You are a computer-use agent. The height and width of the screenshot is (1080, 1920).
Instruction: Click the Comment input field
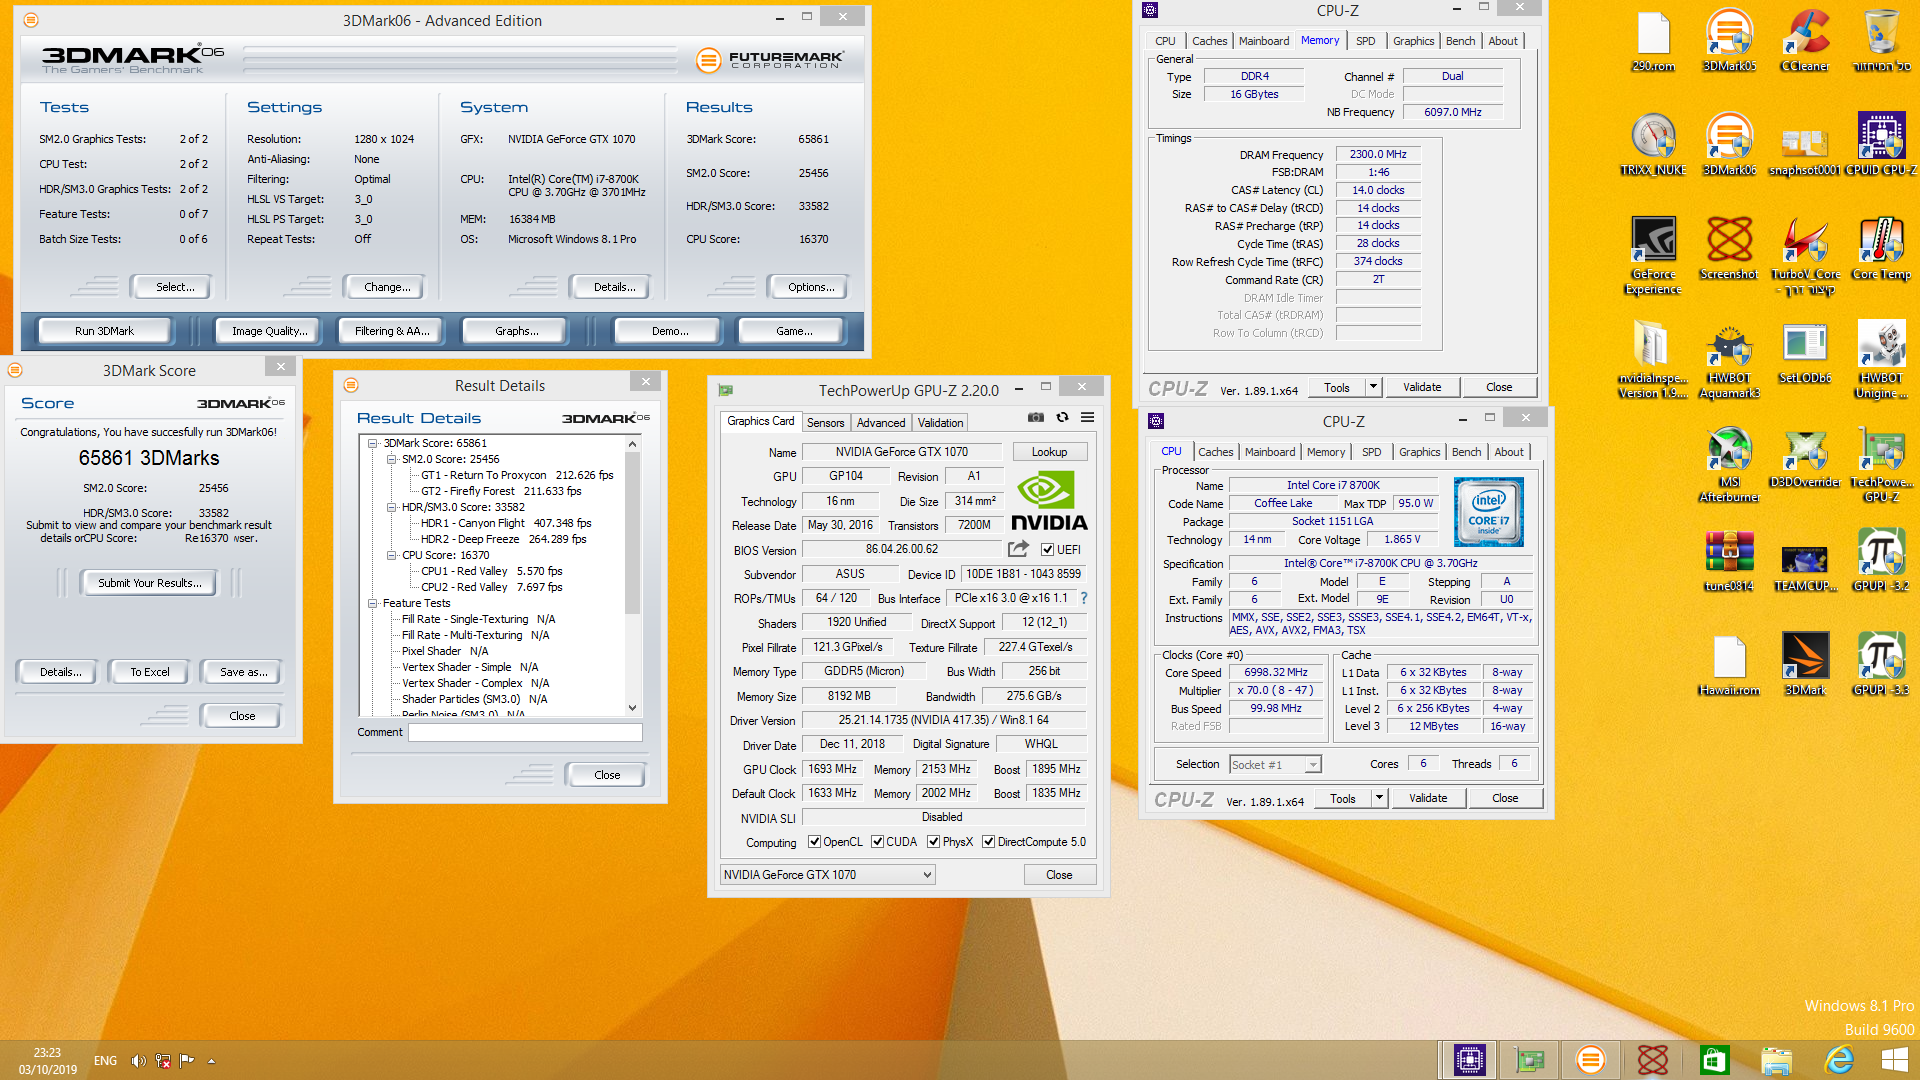[525, 732]
